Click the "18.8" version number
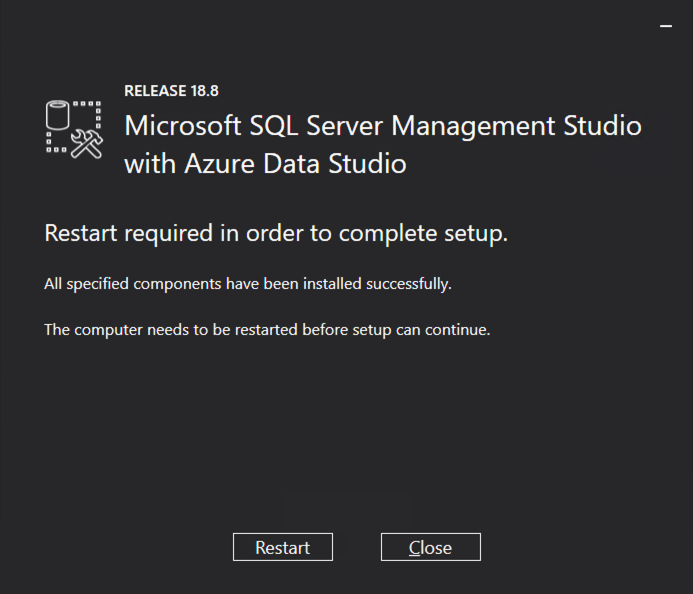The height and width of the screenshot is (594, 693). point(203,91)
